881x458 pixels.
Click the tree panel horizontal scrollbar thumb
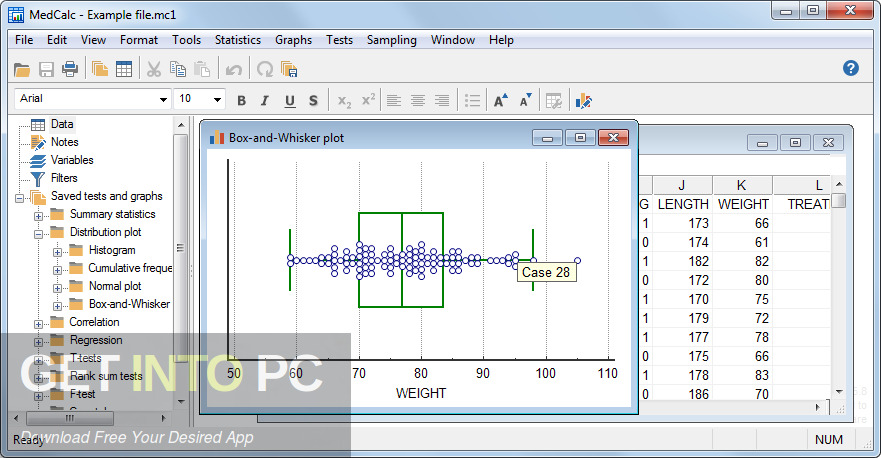click(x=70, y=418)
